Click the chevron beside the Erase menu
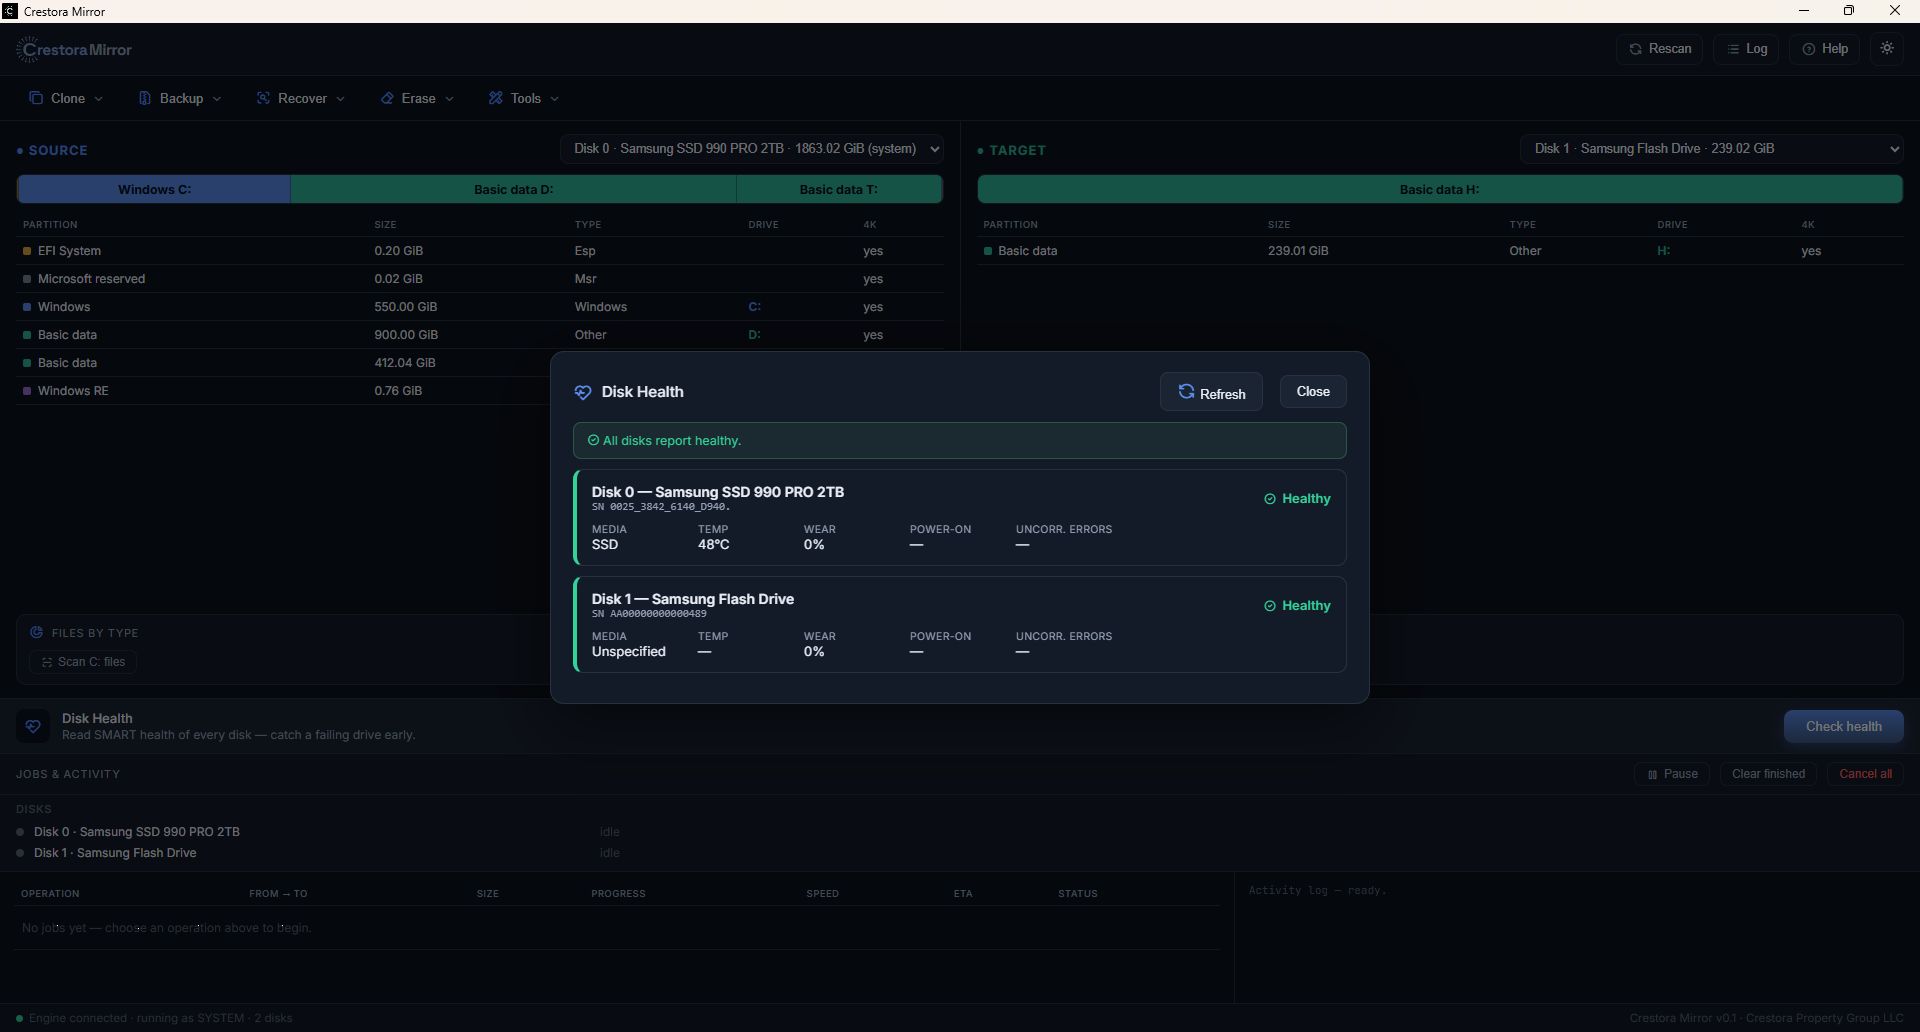 click(x=450, y=99)
